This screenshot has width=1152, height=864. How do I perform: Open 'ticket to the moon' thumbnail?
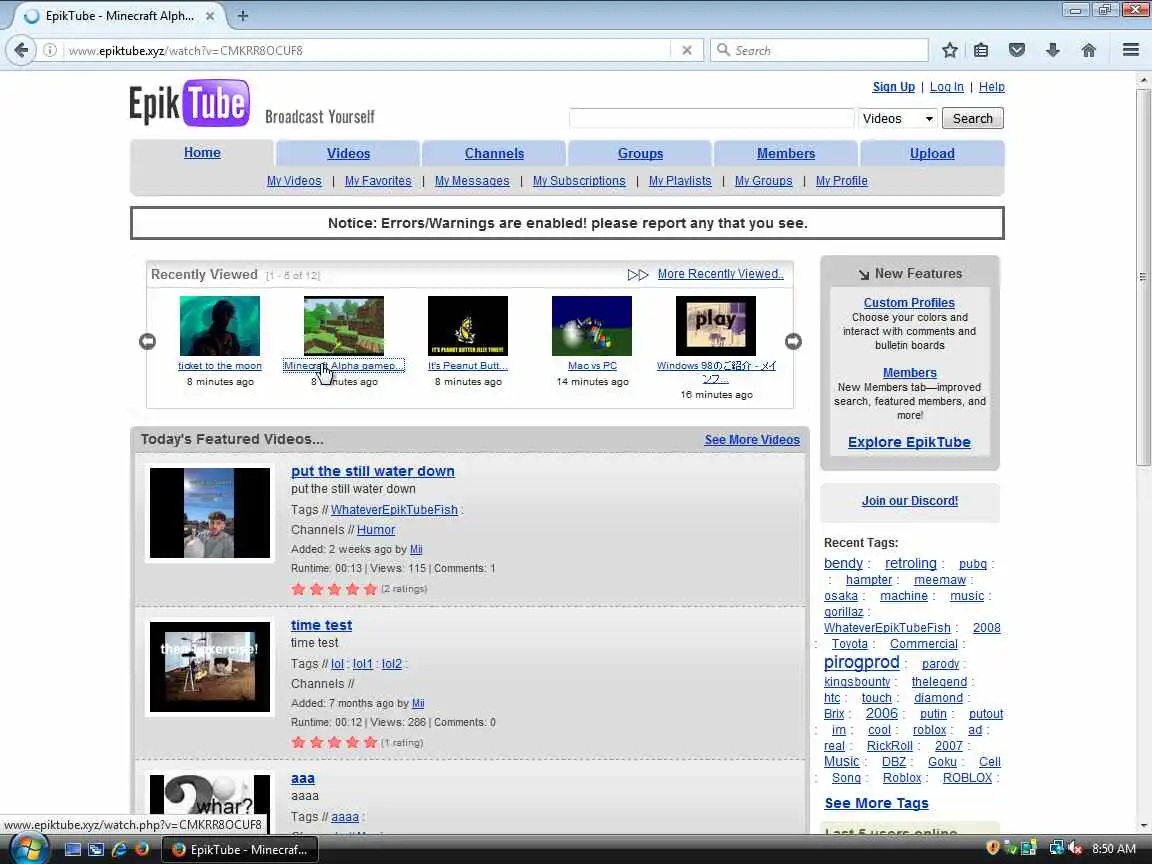220,325
